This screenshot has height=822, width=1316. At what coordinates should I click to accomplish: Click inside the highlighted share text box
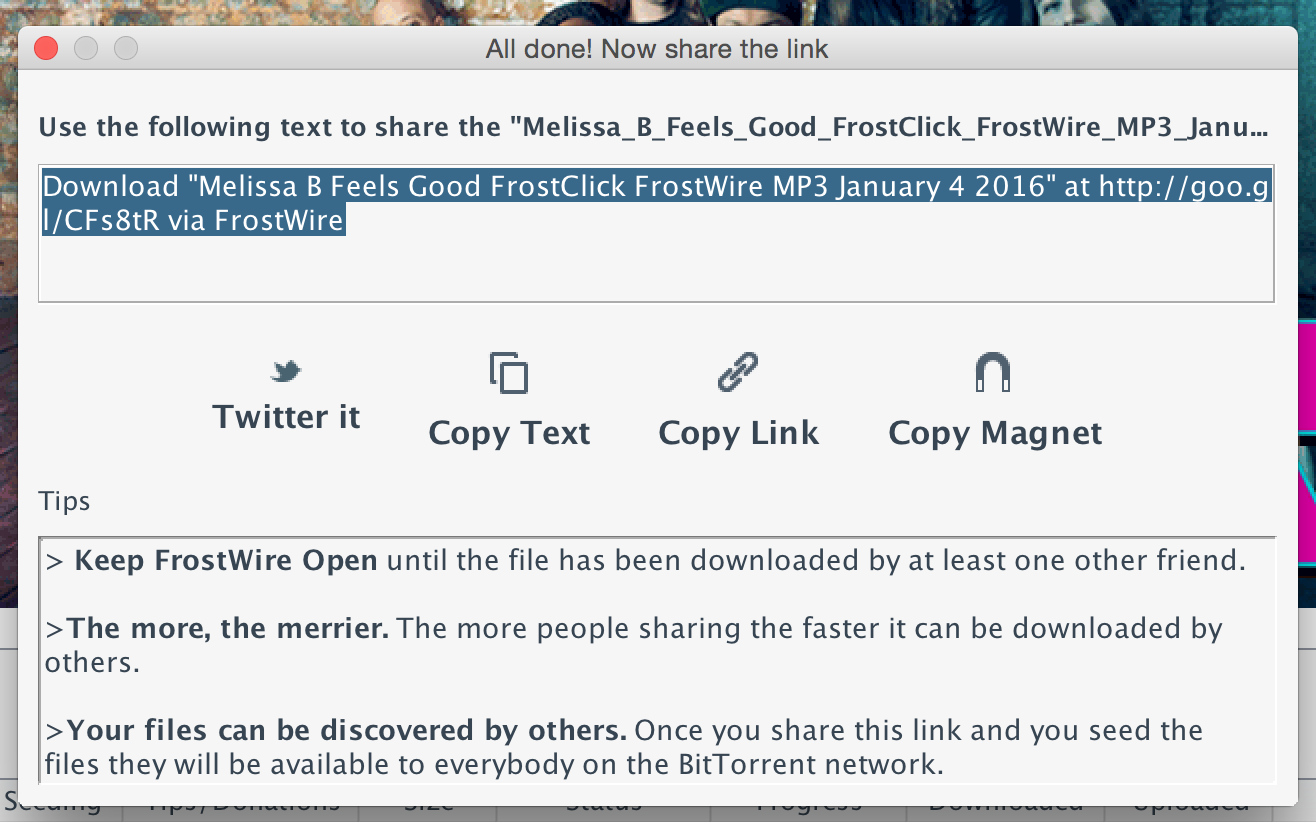(x=656, y=232)
